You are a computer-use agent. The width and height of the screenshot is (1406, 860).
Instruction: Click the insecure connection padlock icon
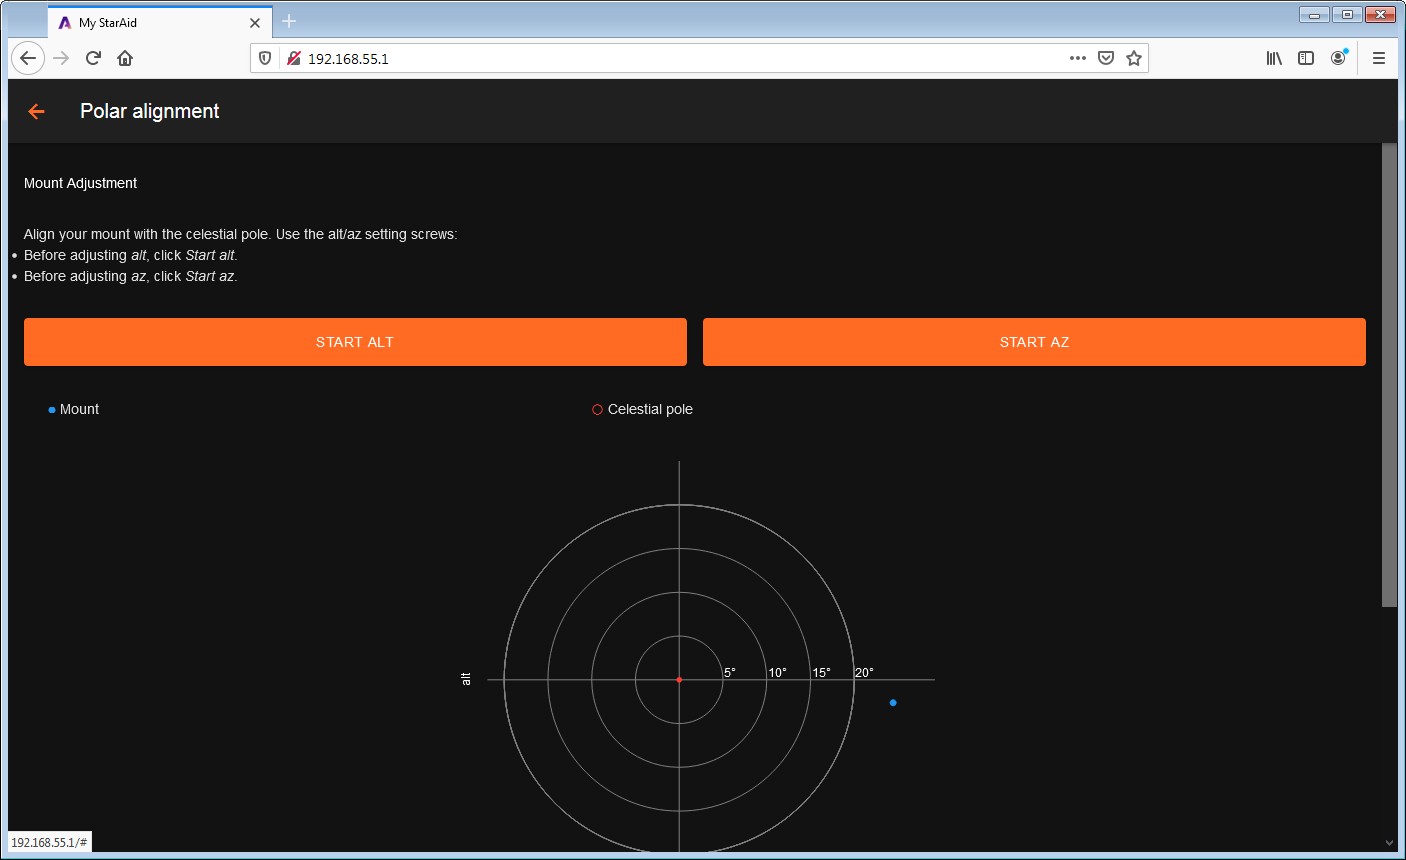[x=293, y=58]
